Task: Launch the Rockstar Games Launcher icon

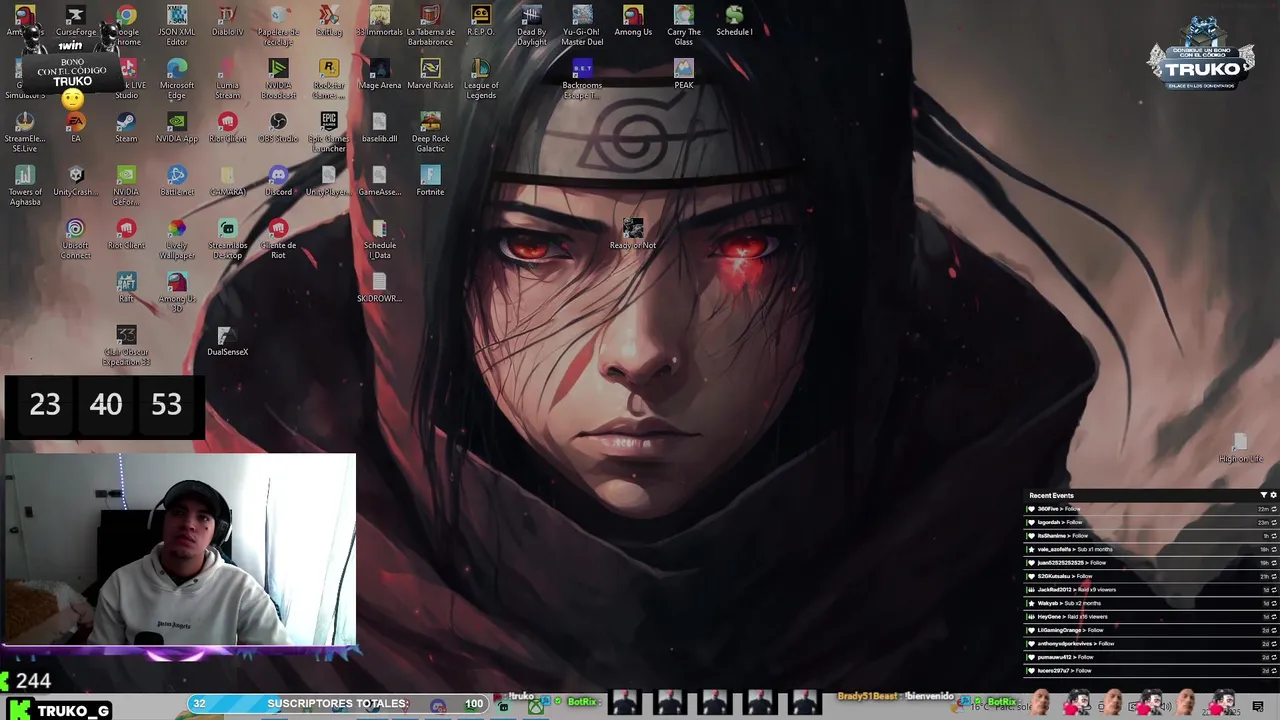Action: tap(329, 78)
